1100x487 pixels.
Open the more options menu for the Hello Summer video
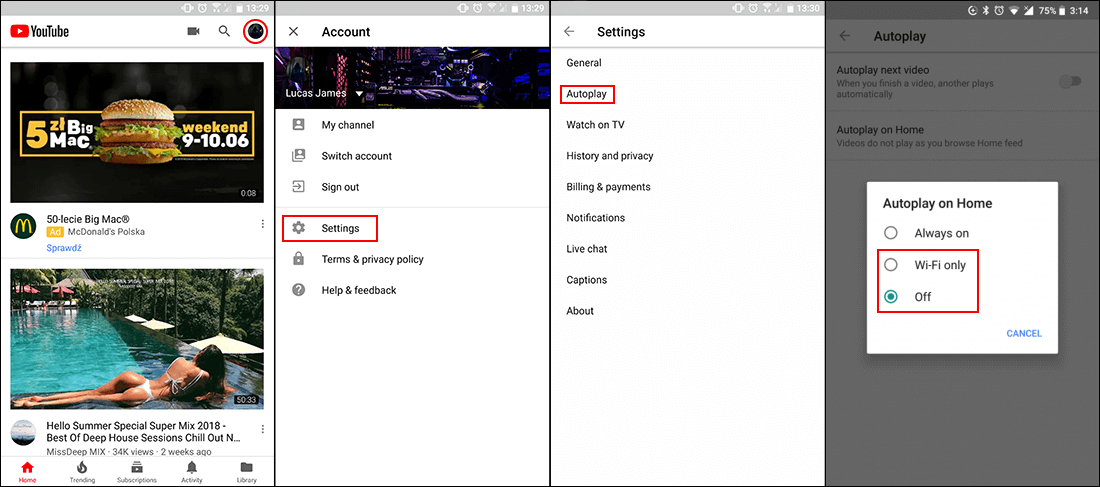262,429
